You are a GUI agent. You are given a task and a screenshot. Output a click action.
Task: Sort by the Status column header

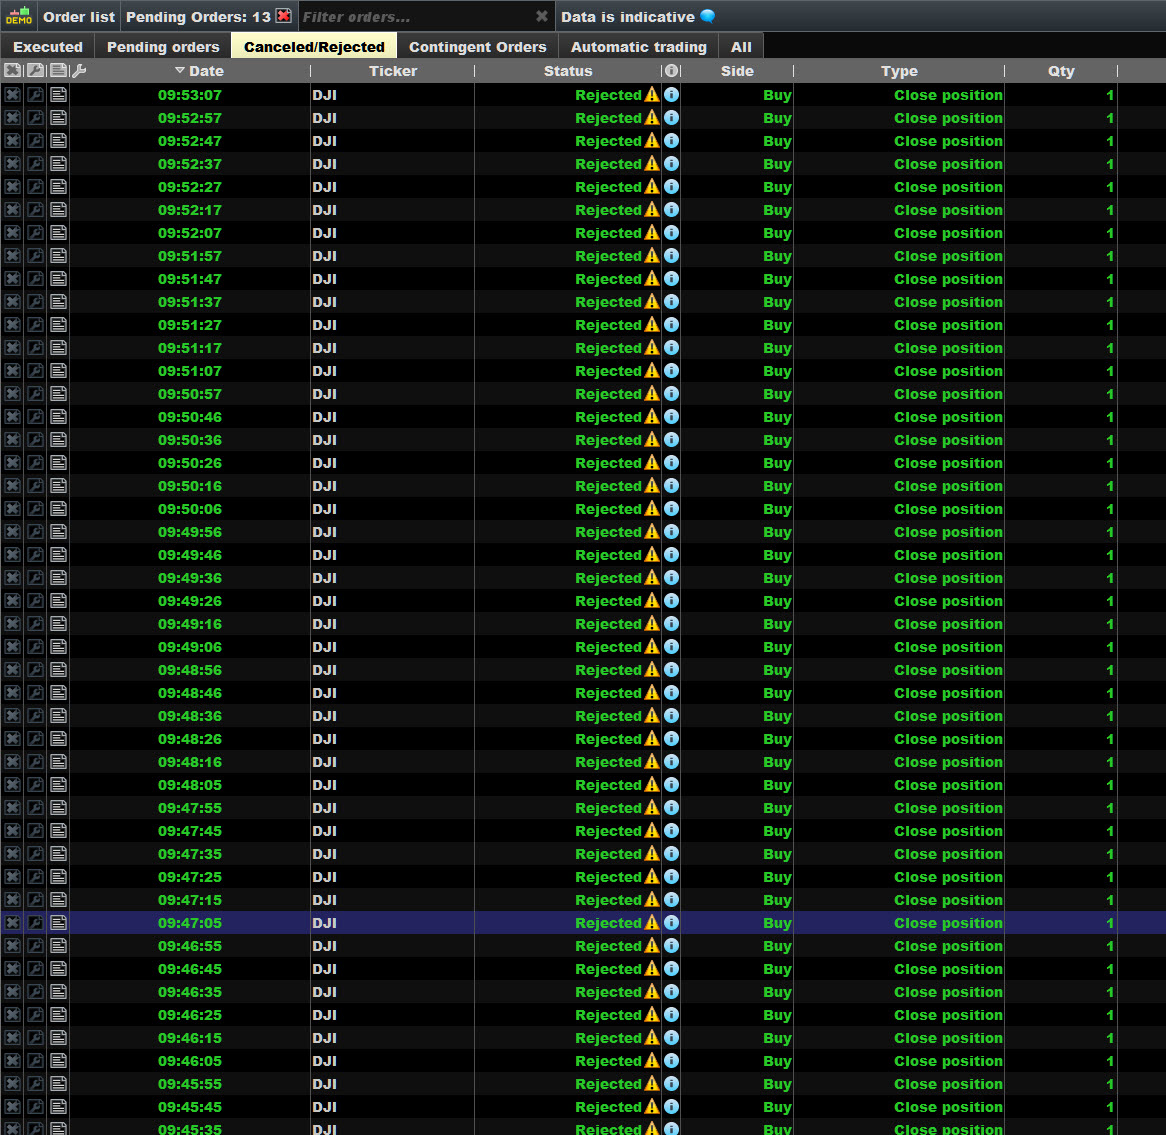pyautogui.click(x=567, y=71)
